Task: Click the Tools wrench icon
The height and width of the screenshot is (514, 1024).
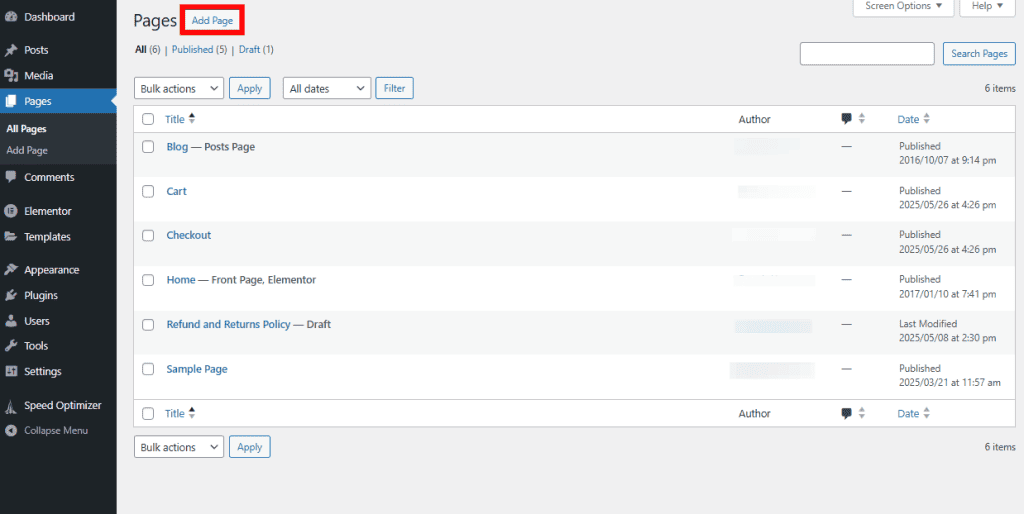Action: [x=10, y=345]
